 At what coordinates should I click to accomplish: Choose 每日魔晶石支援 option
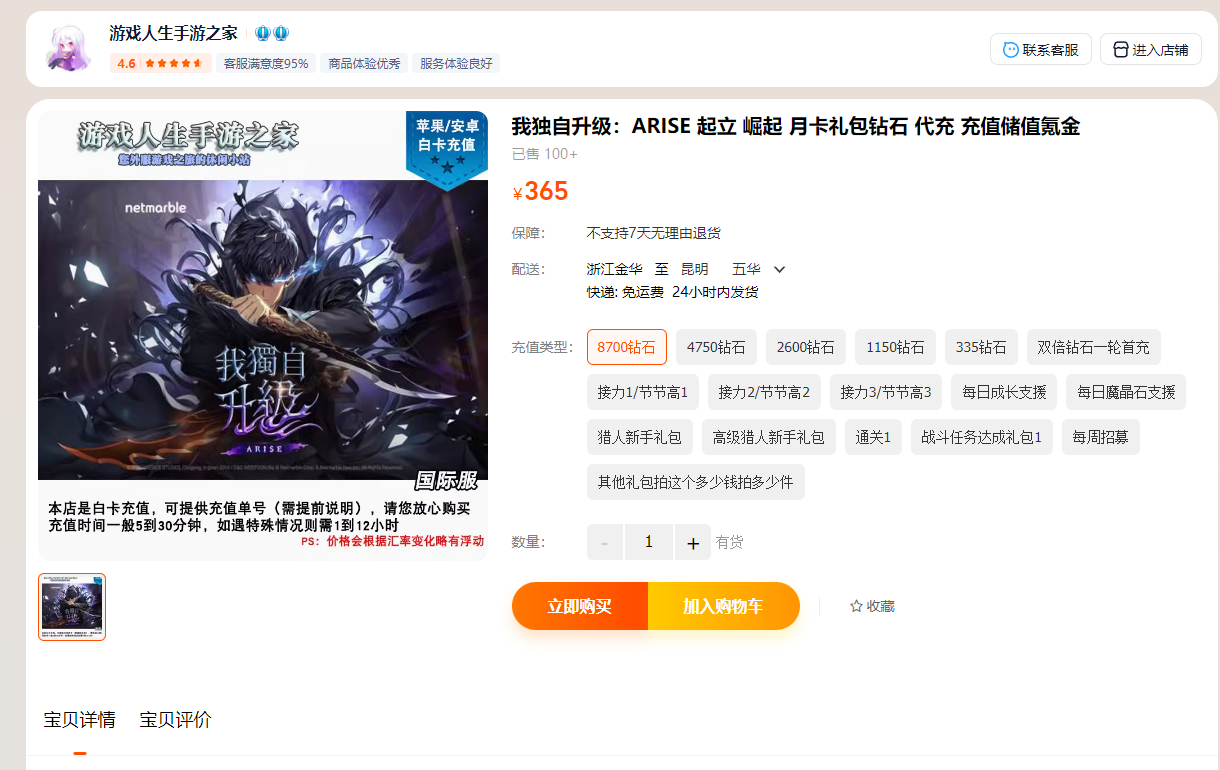[x=1126, y=392]
